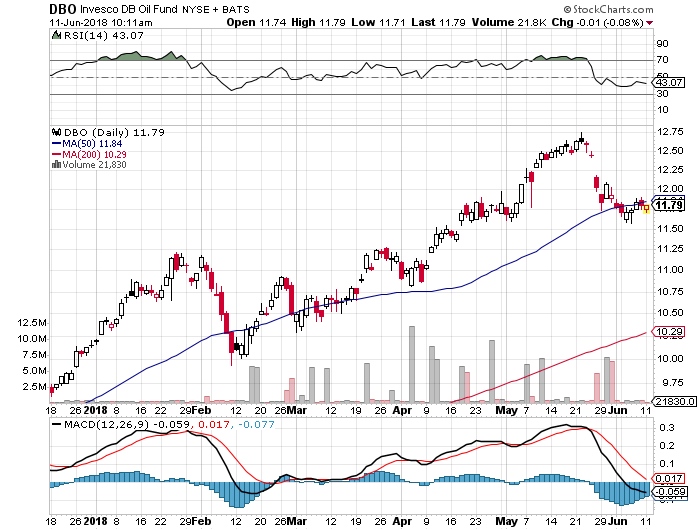Click the MA(50) 11.84 legend text
700x530 pixels.
point(92,143)
